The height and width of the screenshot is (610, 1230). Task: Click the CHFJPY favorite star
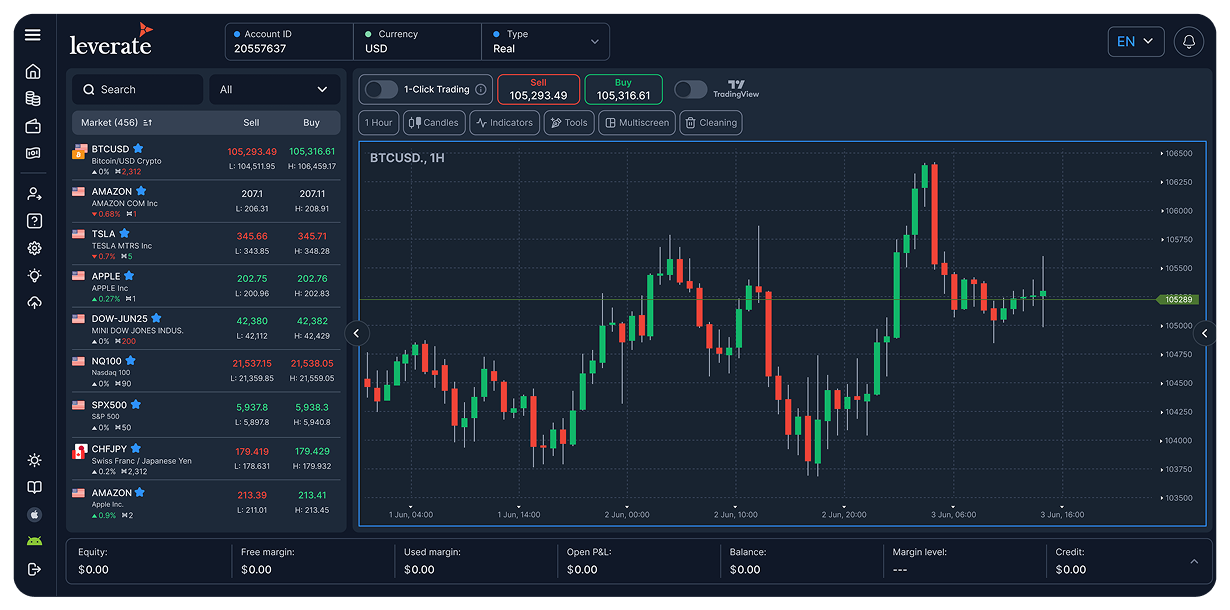136,449
